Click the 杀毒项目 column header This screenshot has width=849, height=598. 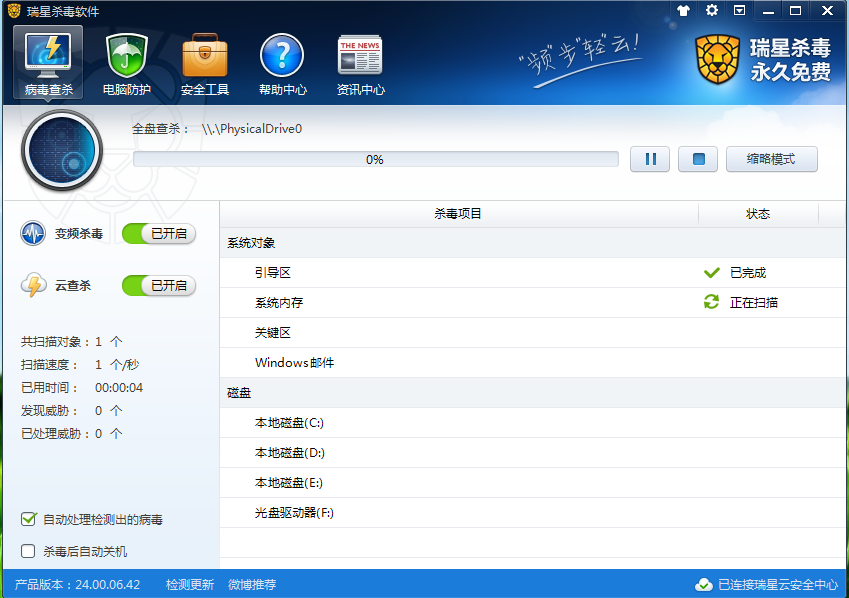pyautogui.click(x=459, y=214)
